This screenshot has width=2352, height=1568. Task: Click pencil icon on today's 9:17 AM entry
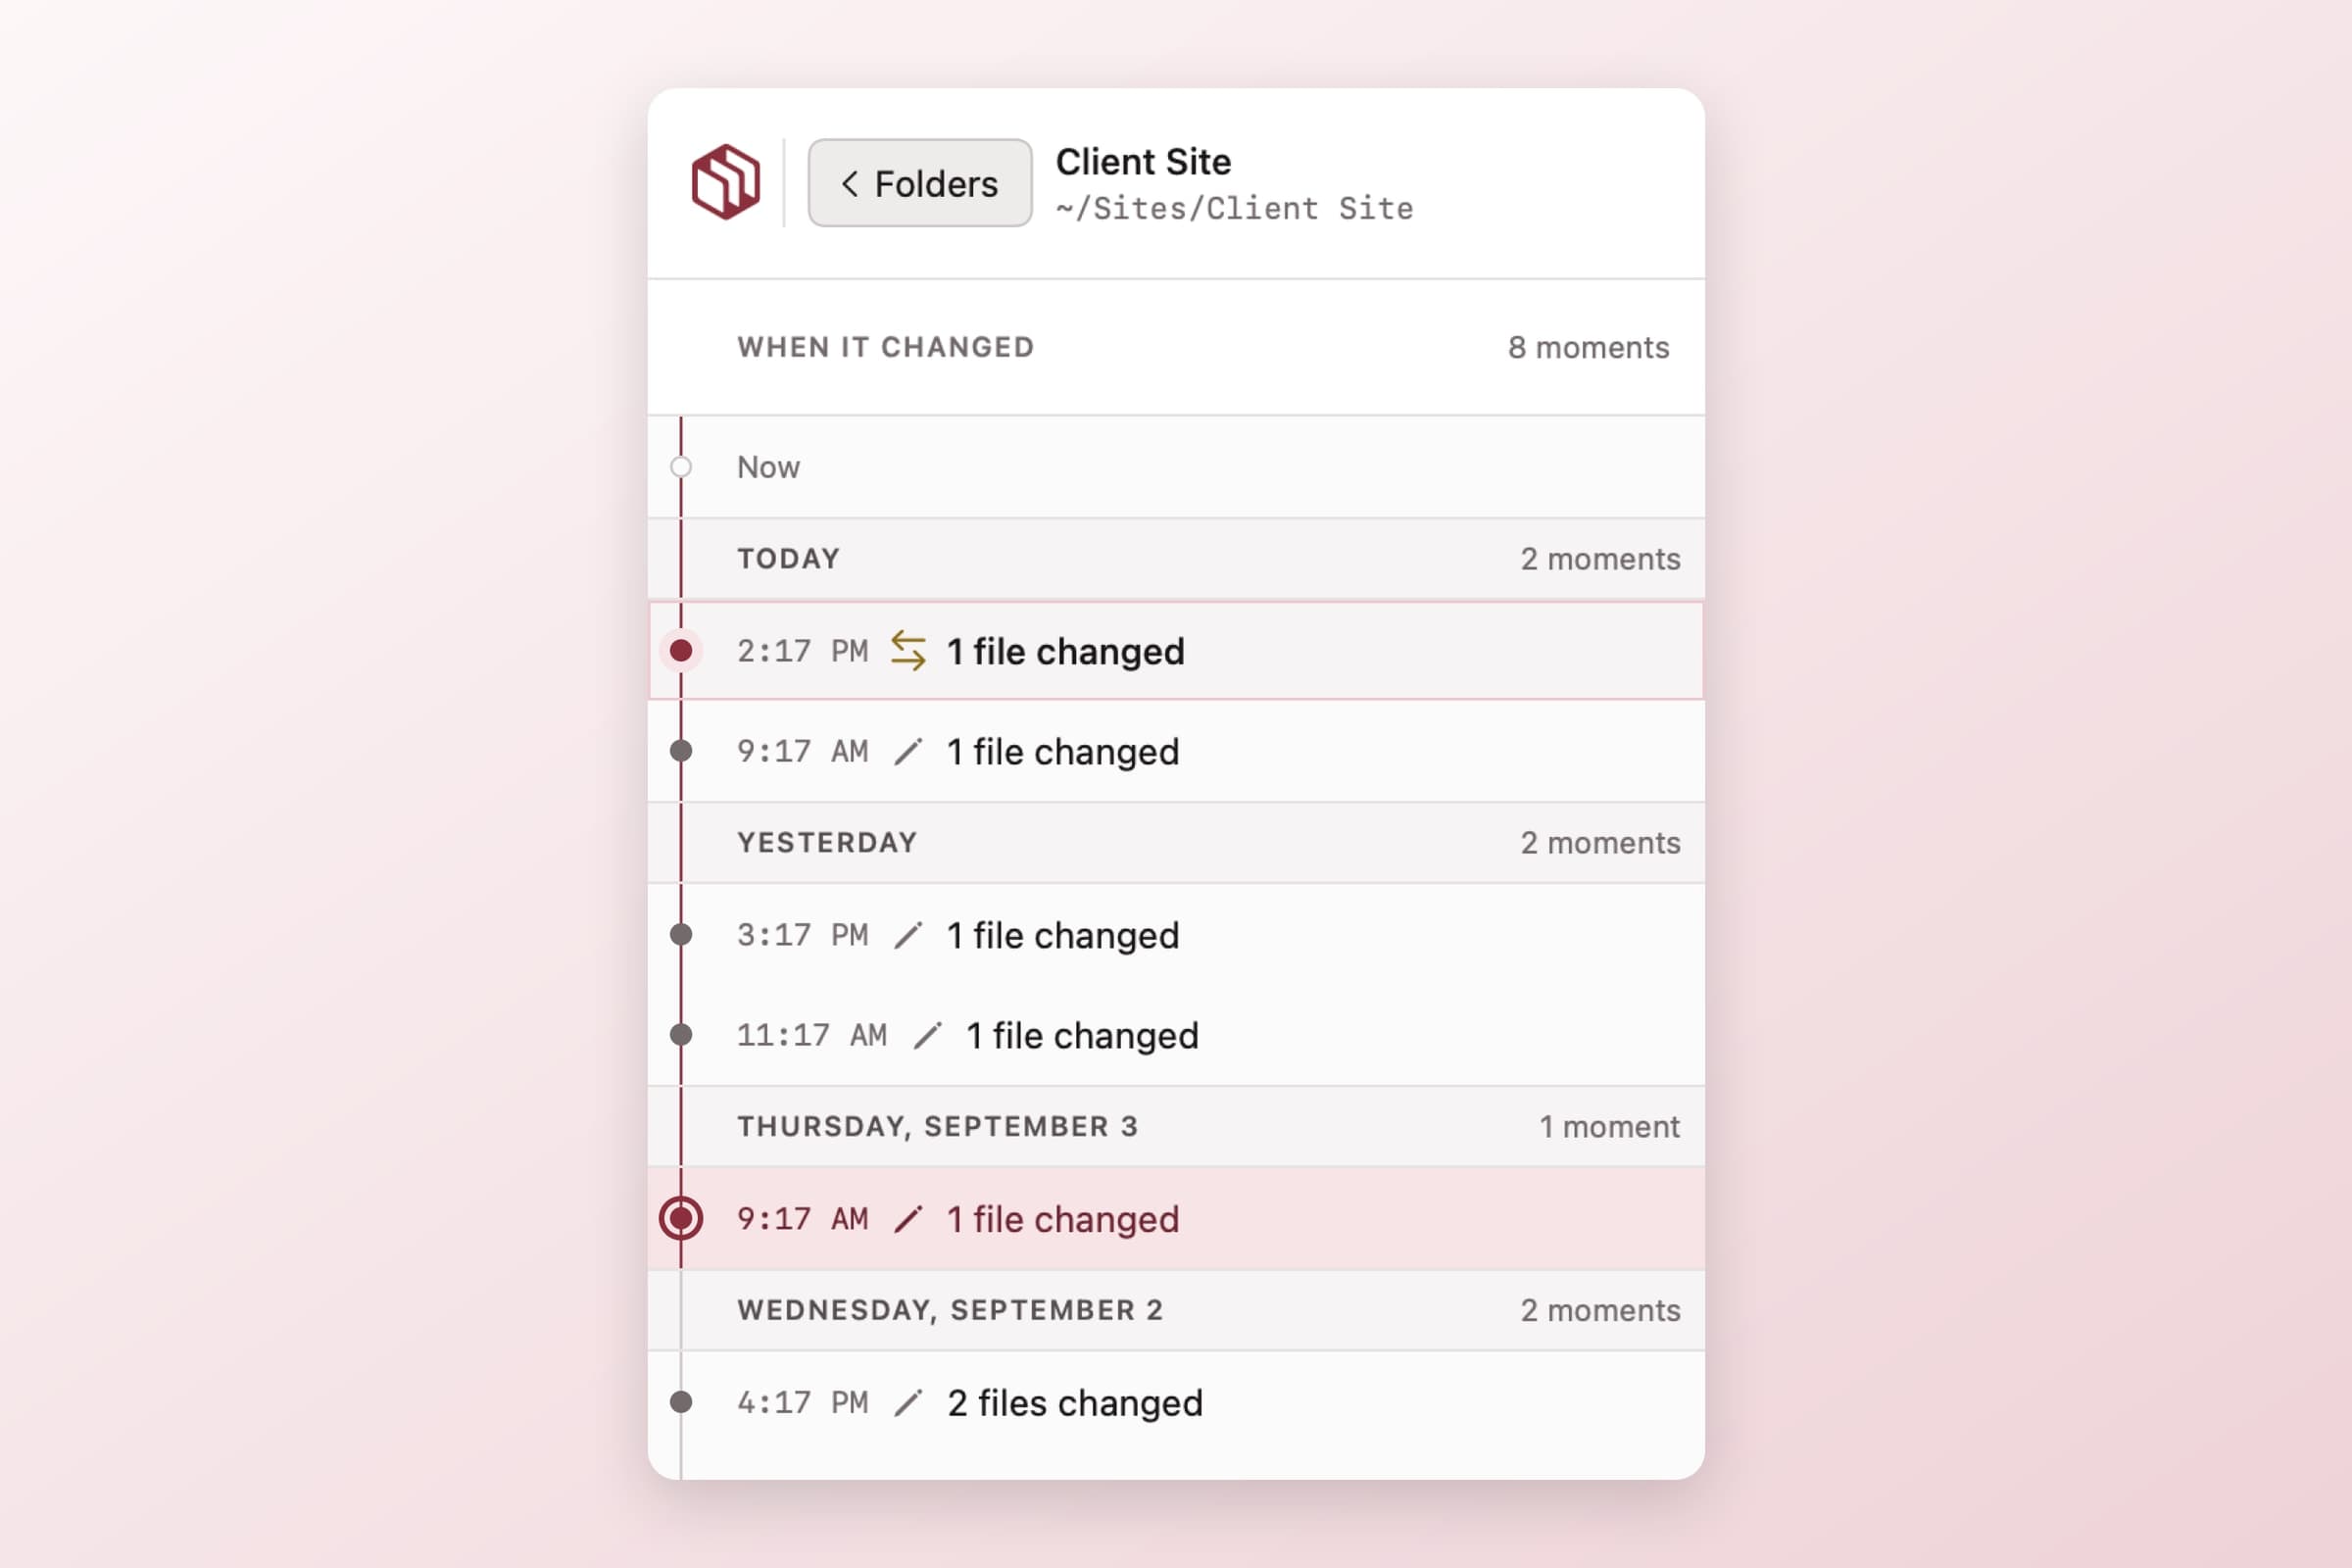pyautogui.click(x=908, y=751)
